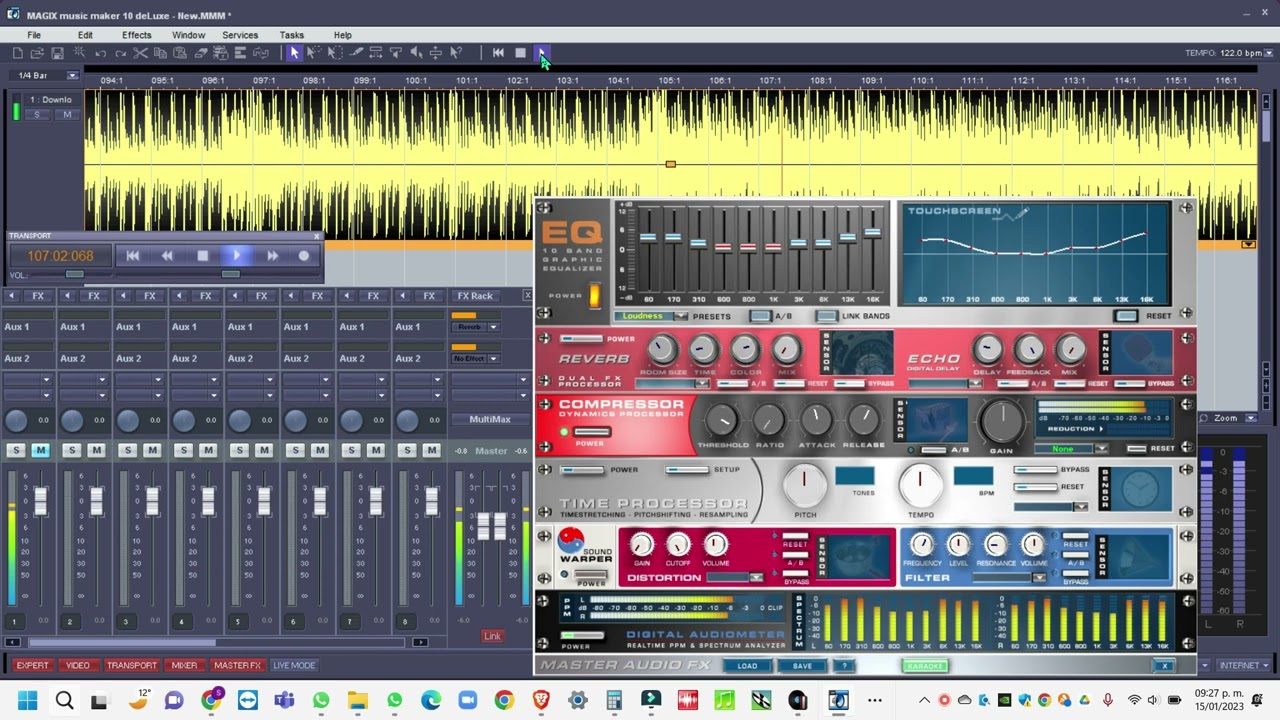Click the Save floppy disk icon
The height and width of the screenshot is (720, 1280).
pyautogui.click(x=57, y=53)
